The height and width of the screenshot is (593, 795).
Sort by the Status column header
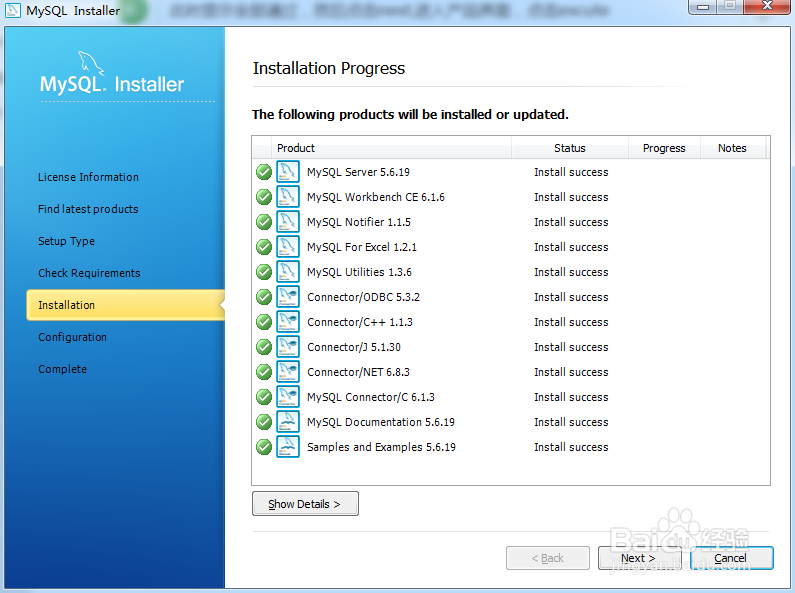(570, 148)
